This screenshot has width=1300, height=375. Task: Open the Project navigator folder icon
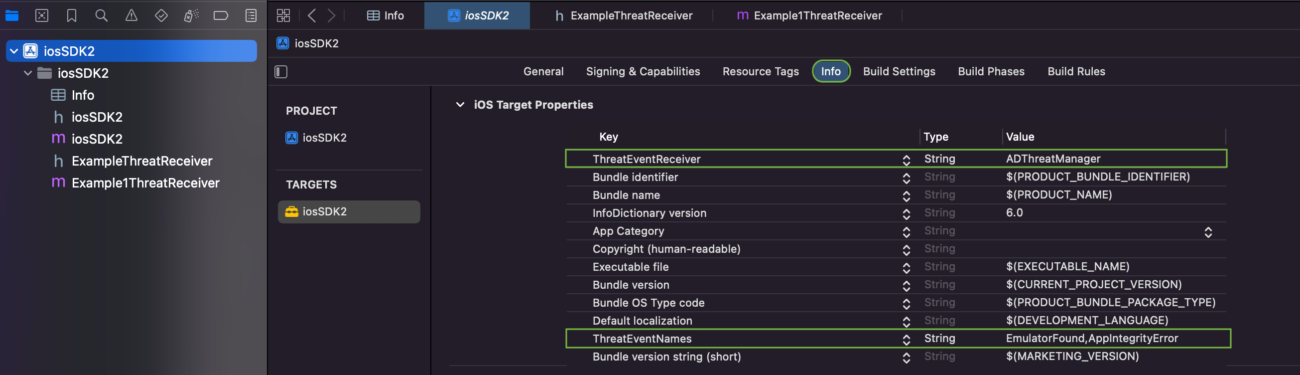click(x=12, y=16)
